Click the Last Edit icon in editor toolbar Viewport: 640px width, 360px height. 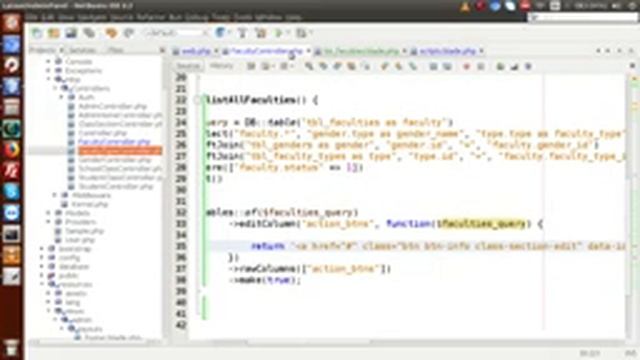251,66
